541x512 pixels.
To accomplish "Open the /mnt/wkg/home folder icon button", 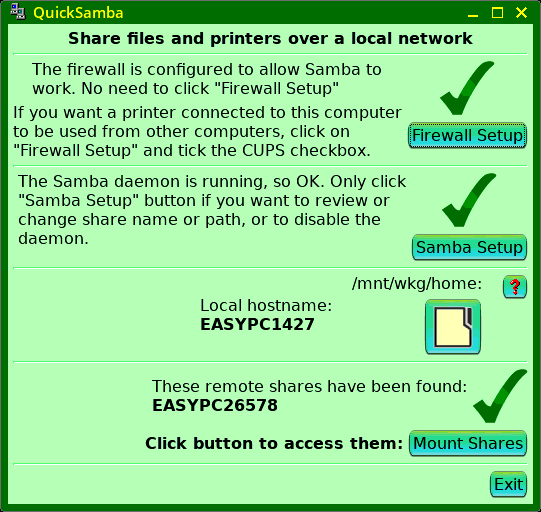I will [x=453, y=327].
